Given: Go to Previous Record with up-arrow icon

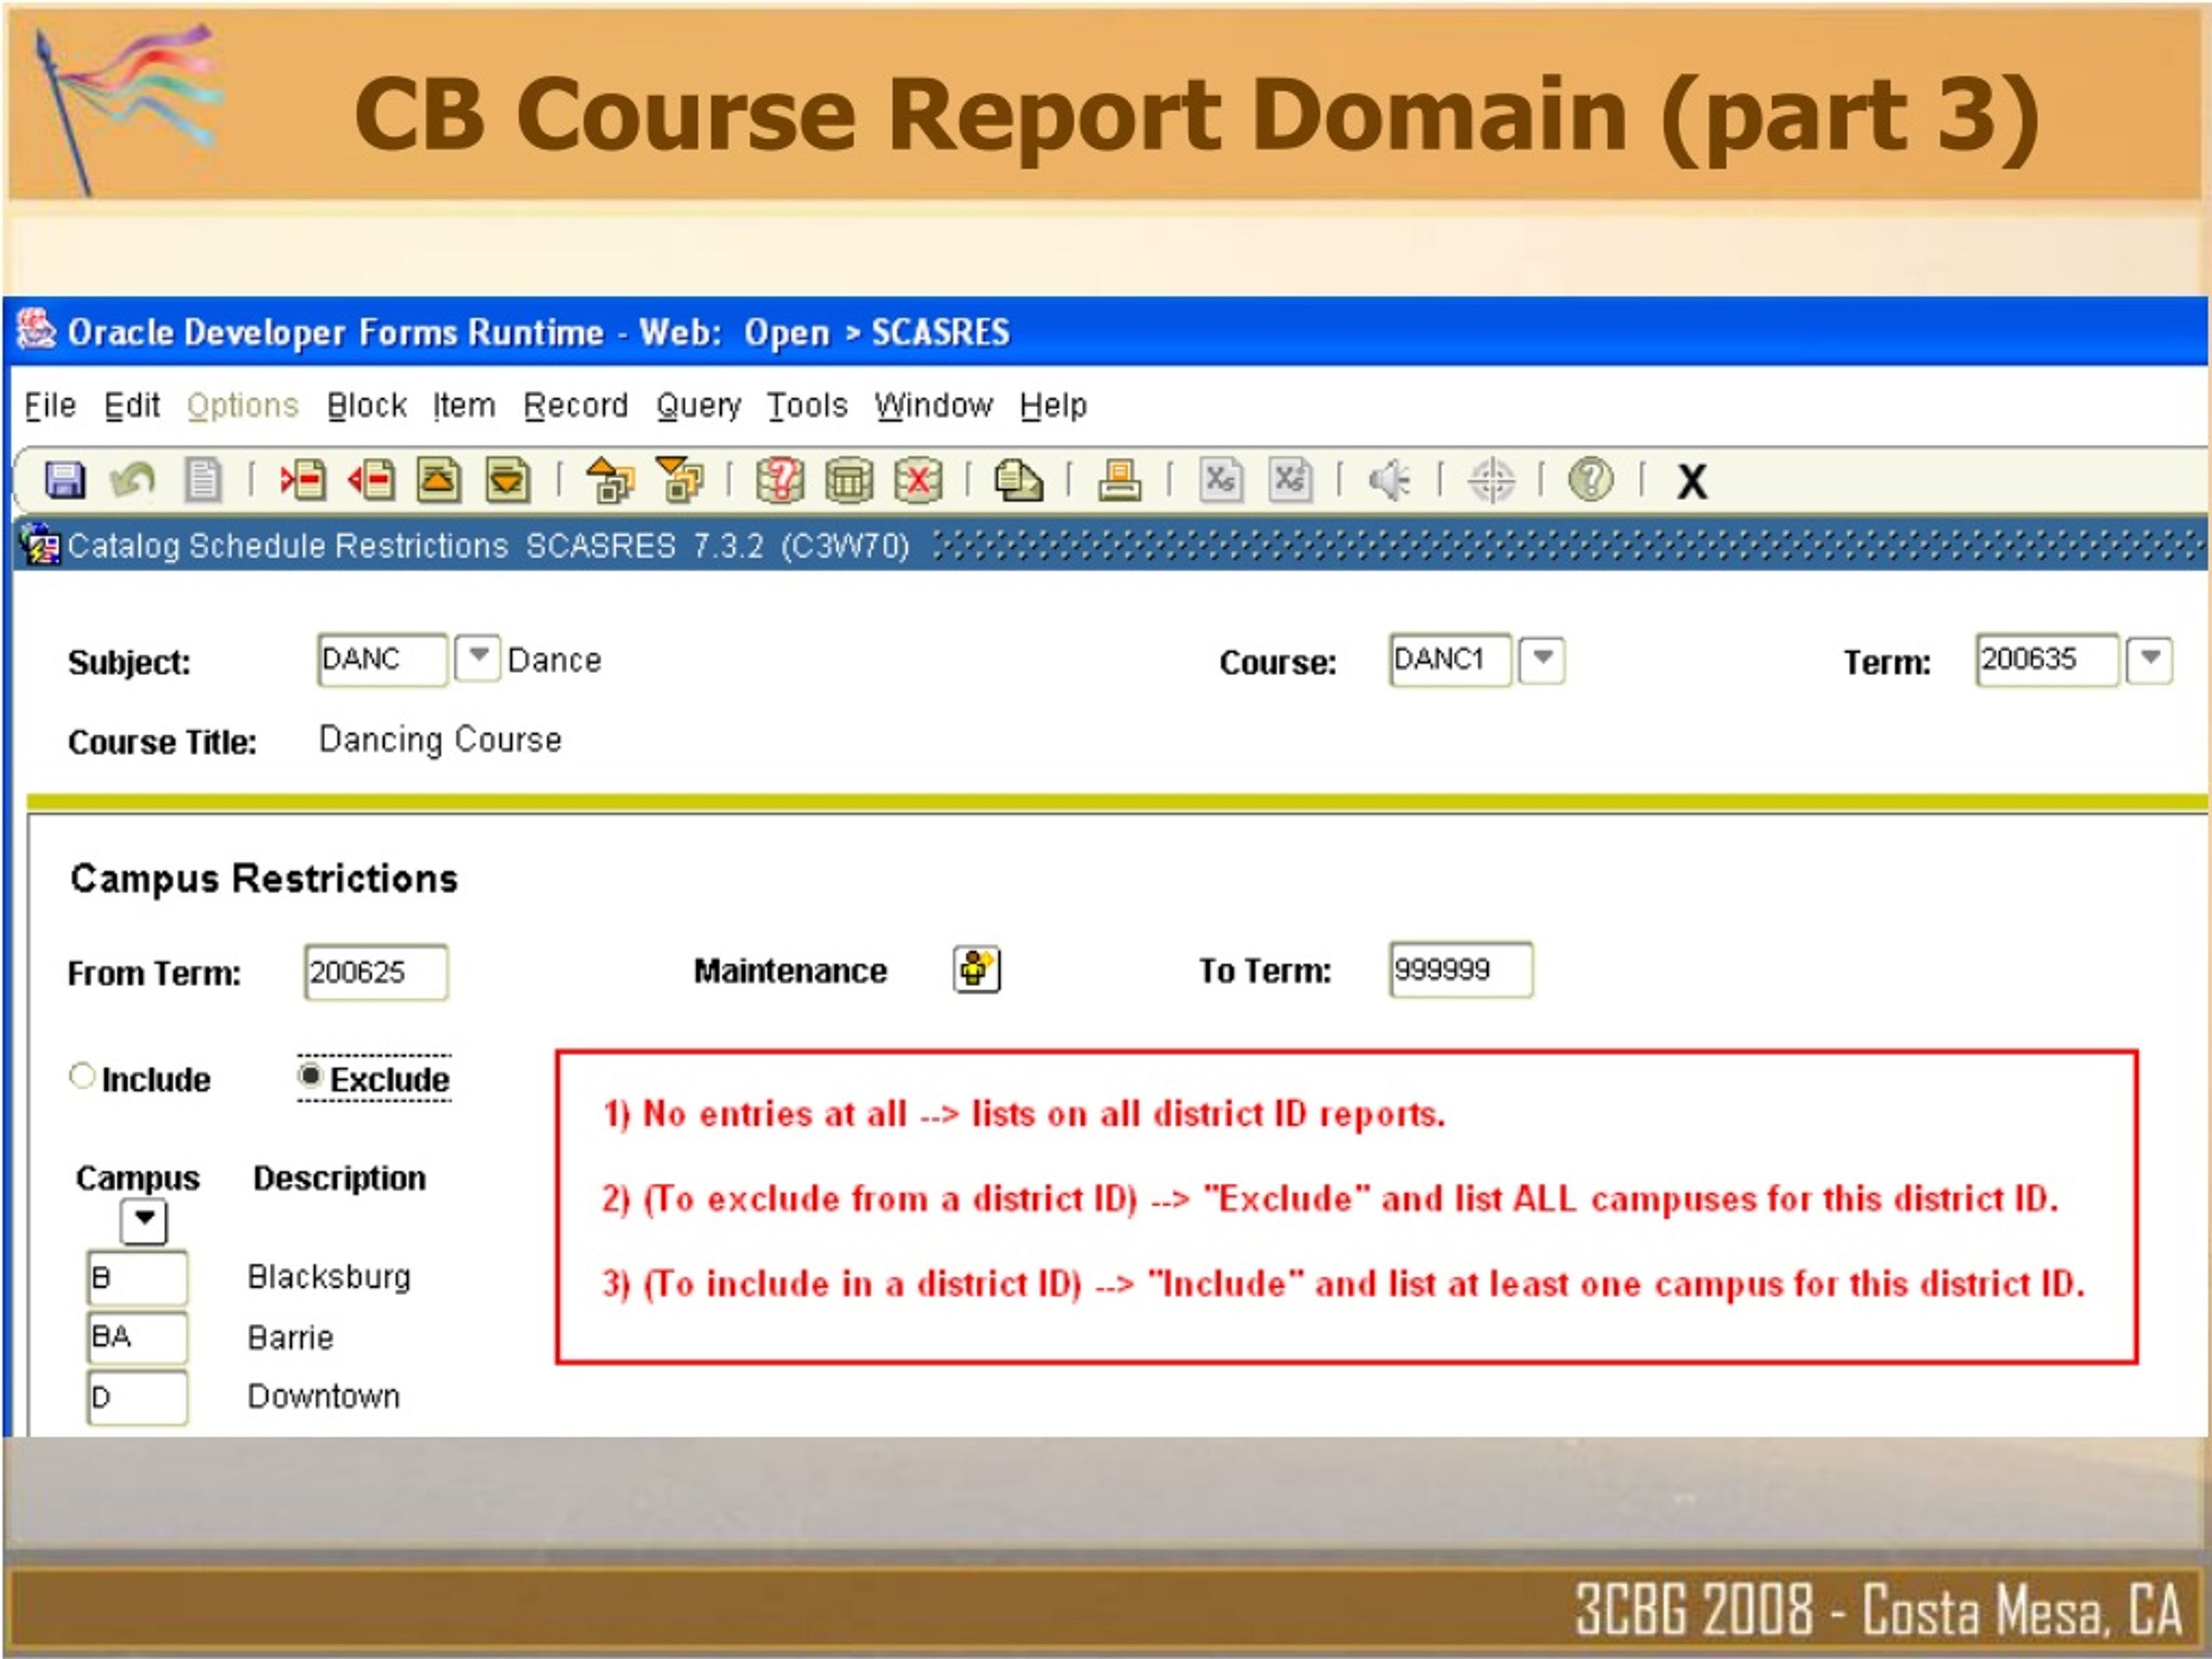Looking at the screenshot, I should (x=439, y=481).
